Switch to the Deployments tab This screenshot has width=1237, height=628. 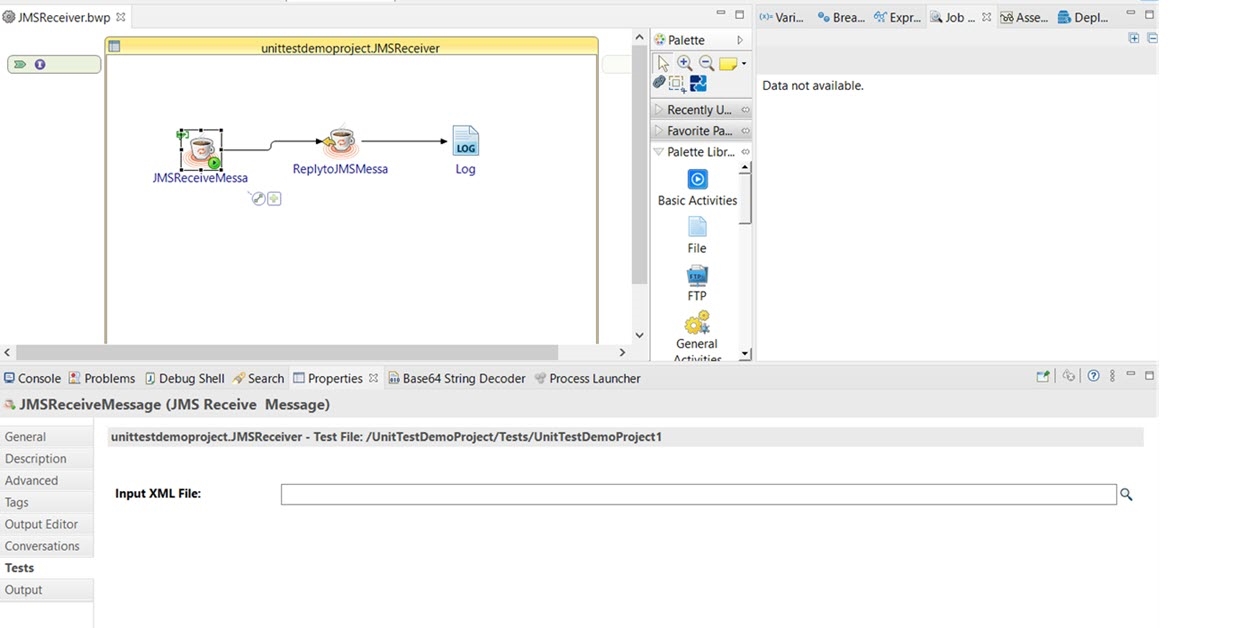(1083, 17)
